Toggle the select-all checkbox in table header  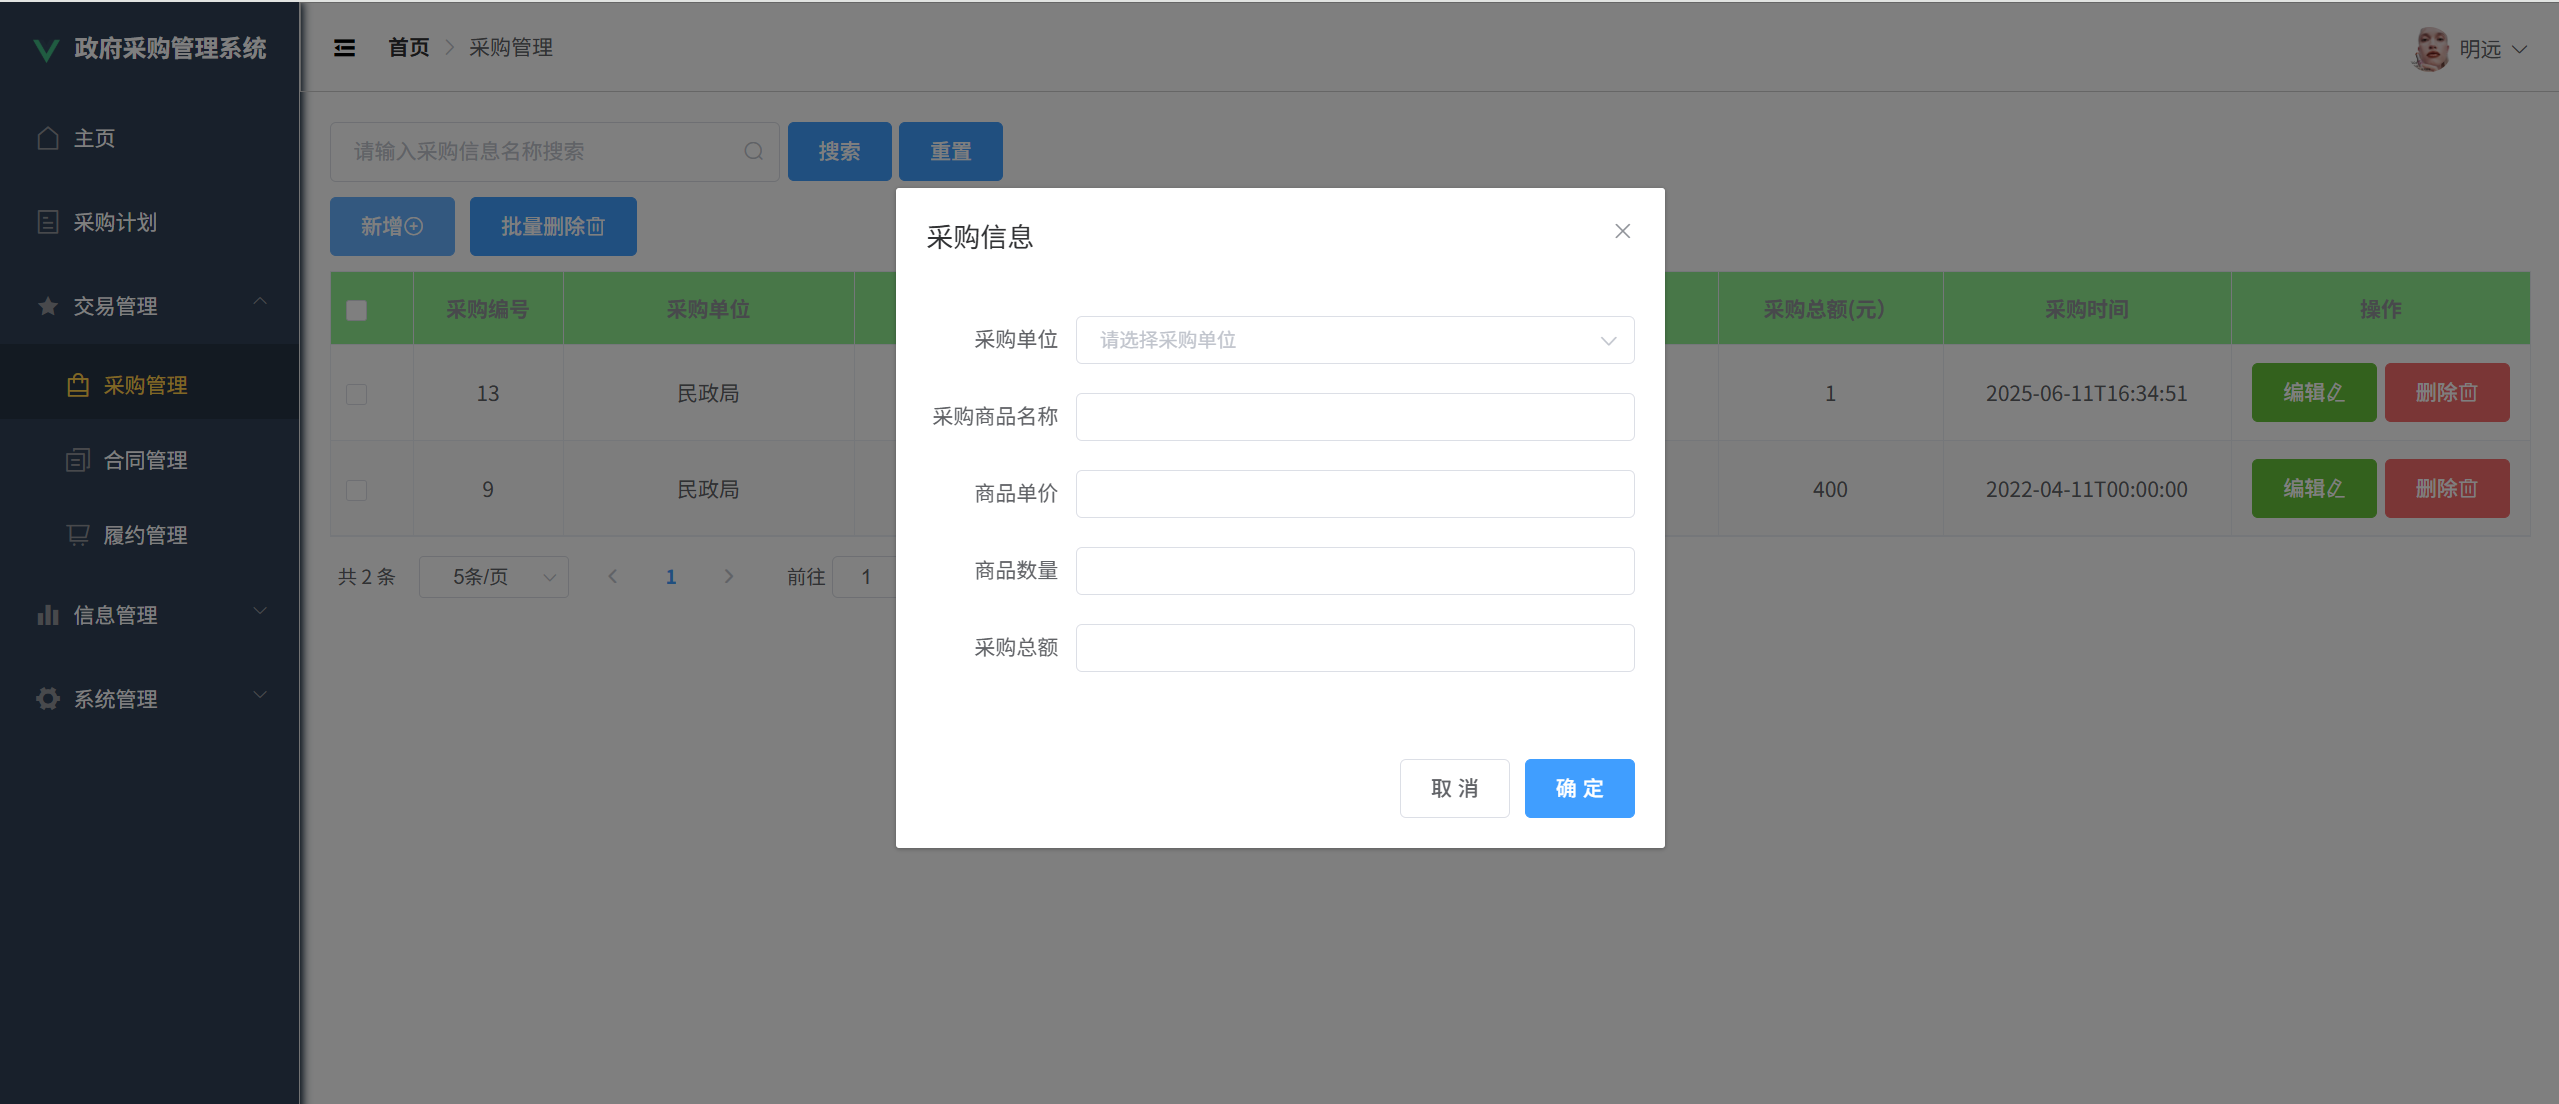point(357,310)
